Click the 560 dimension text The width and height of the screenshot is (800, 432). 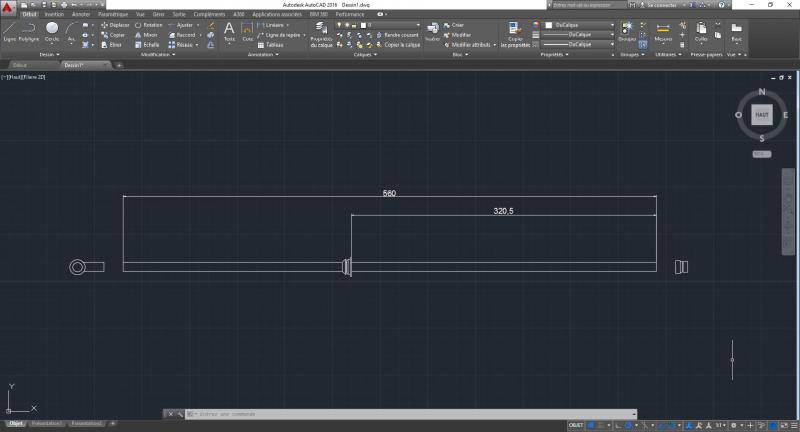click(389, 193)
